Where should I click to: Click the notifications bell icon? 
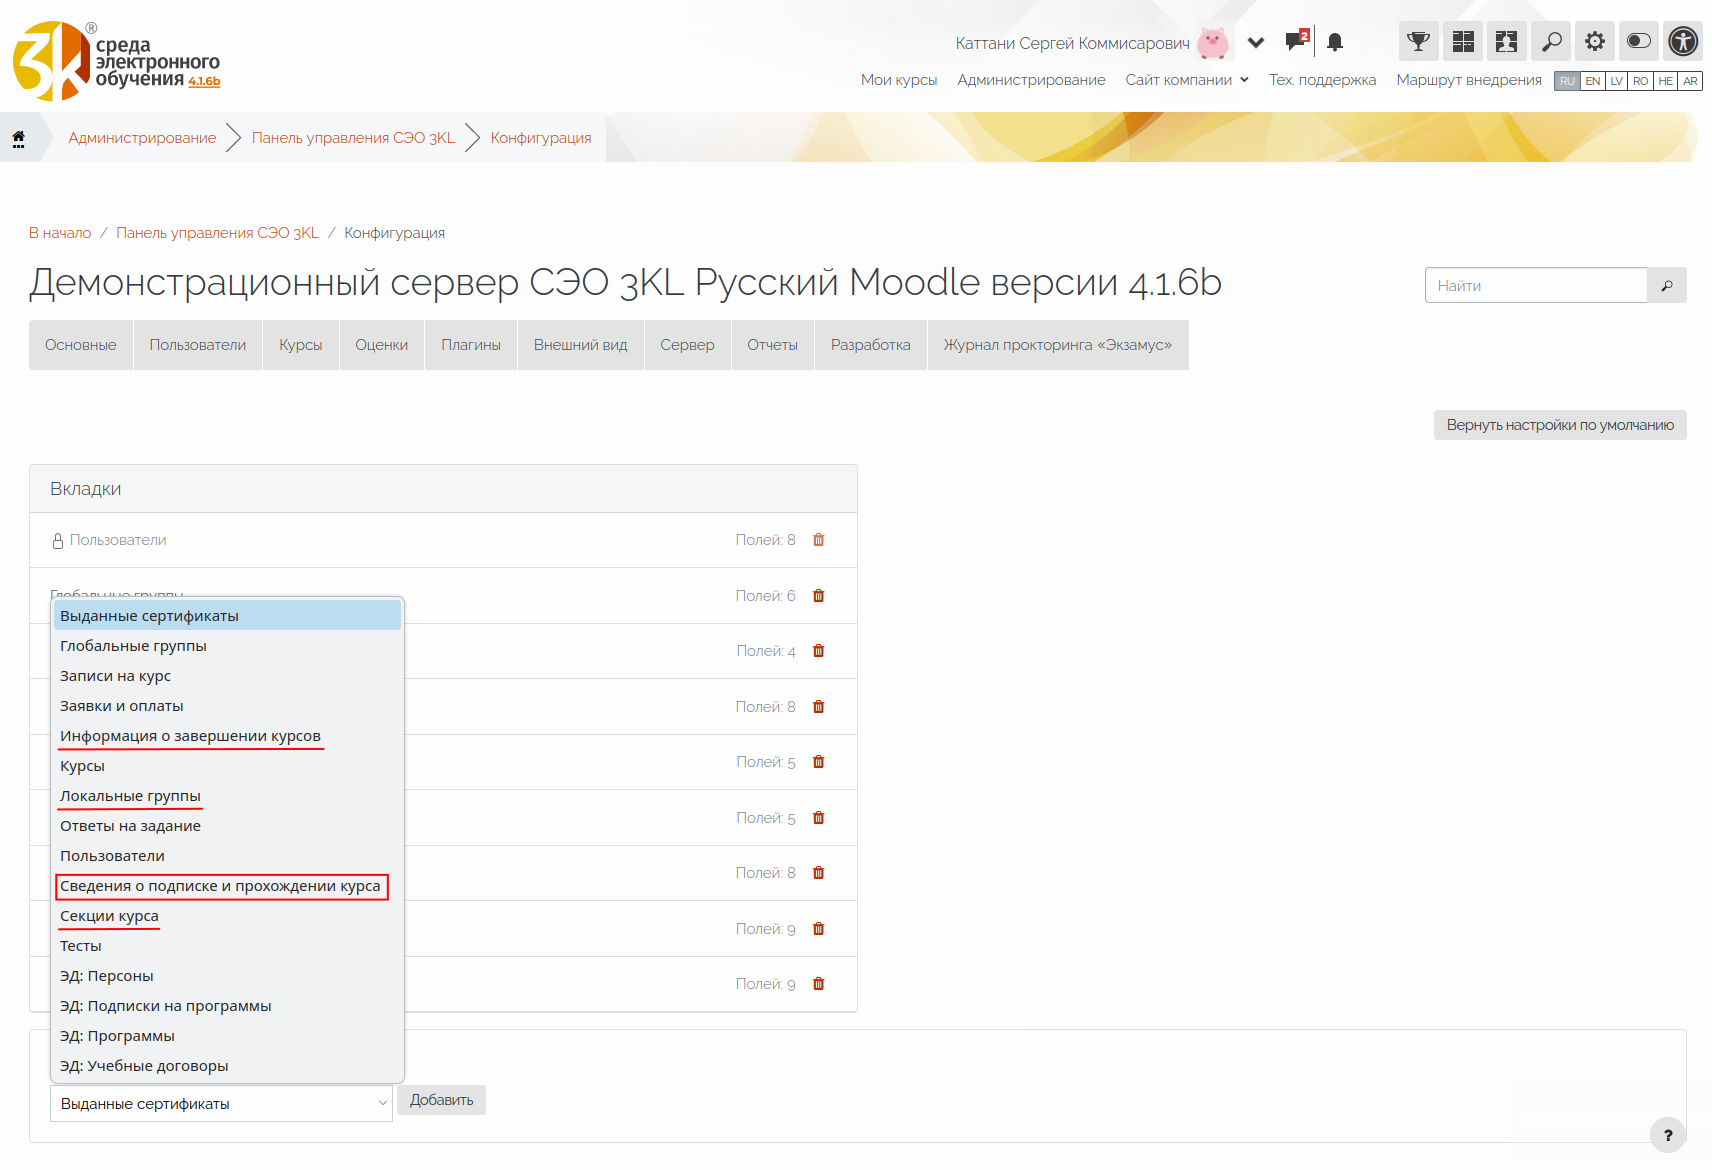tap(1335, 42)
